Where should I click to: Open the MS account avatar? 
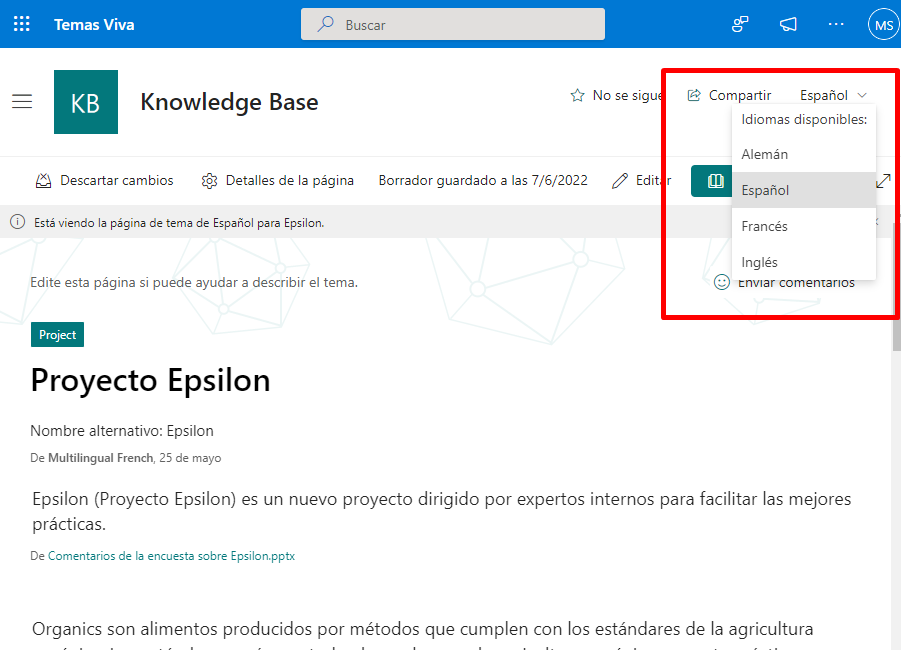coord(883,25)
